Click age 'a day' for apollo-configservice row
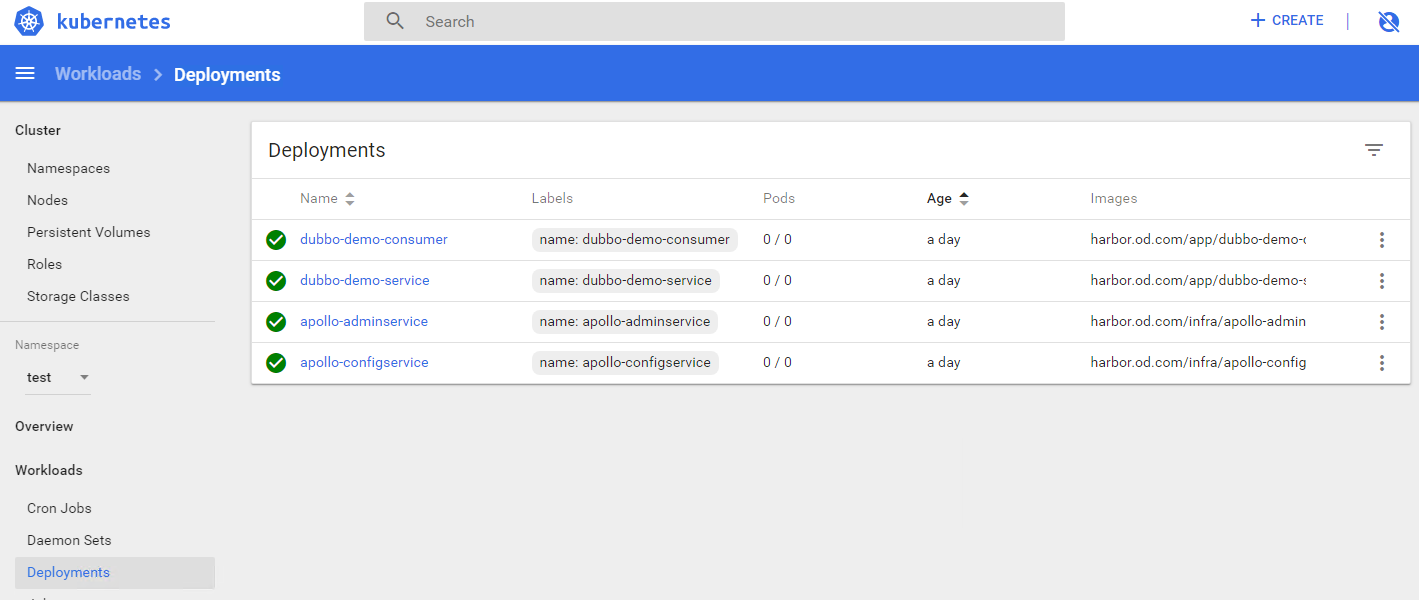This screenshot has width=1419, height=600. click(944, 363)
